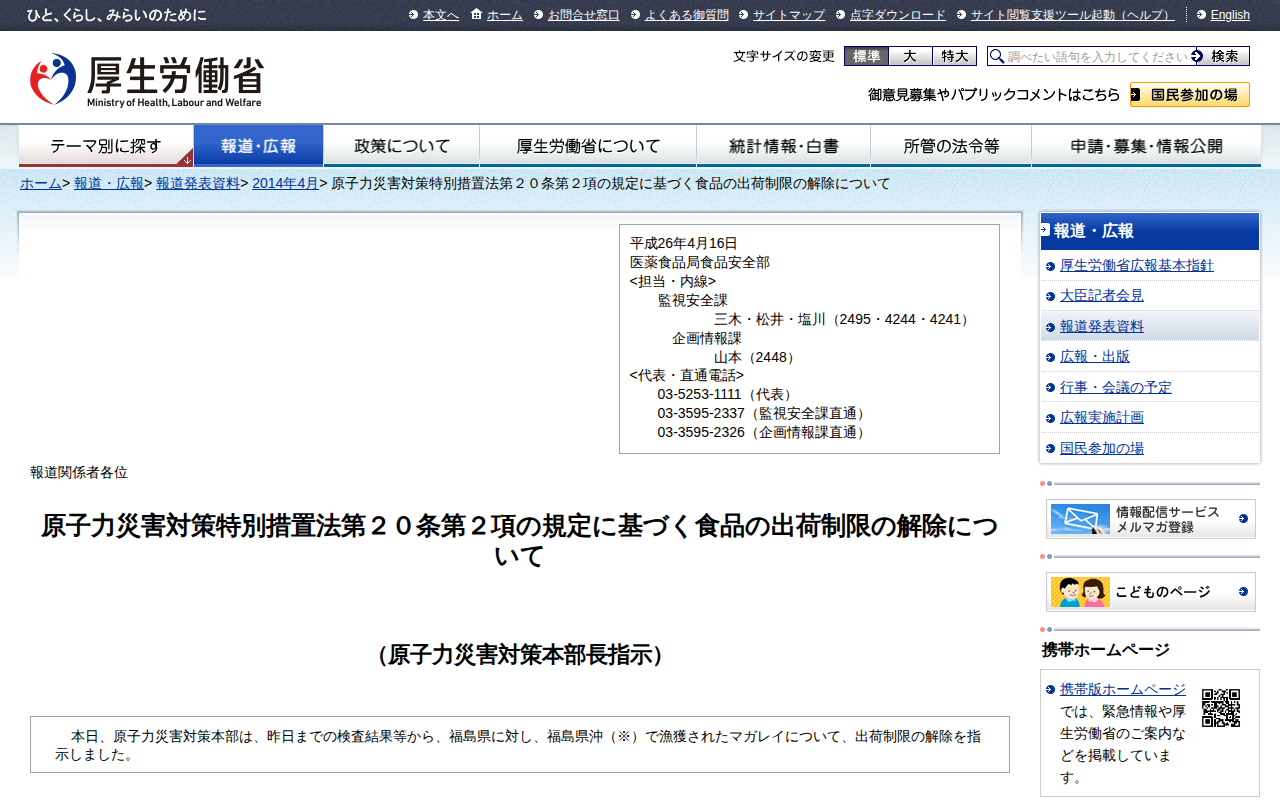Open the 申請・募集・情報公開 tab

click(1146, 146)
